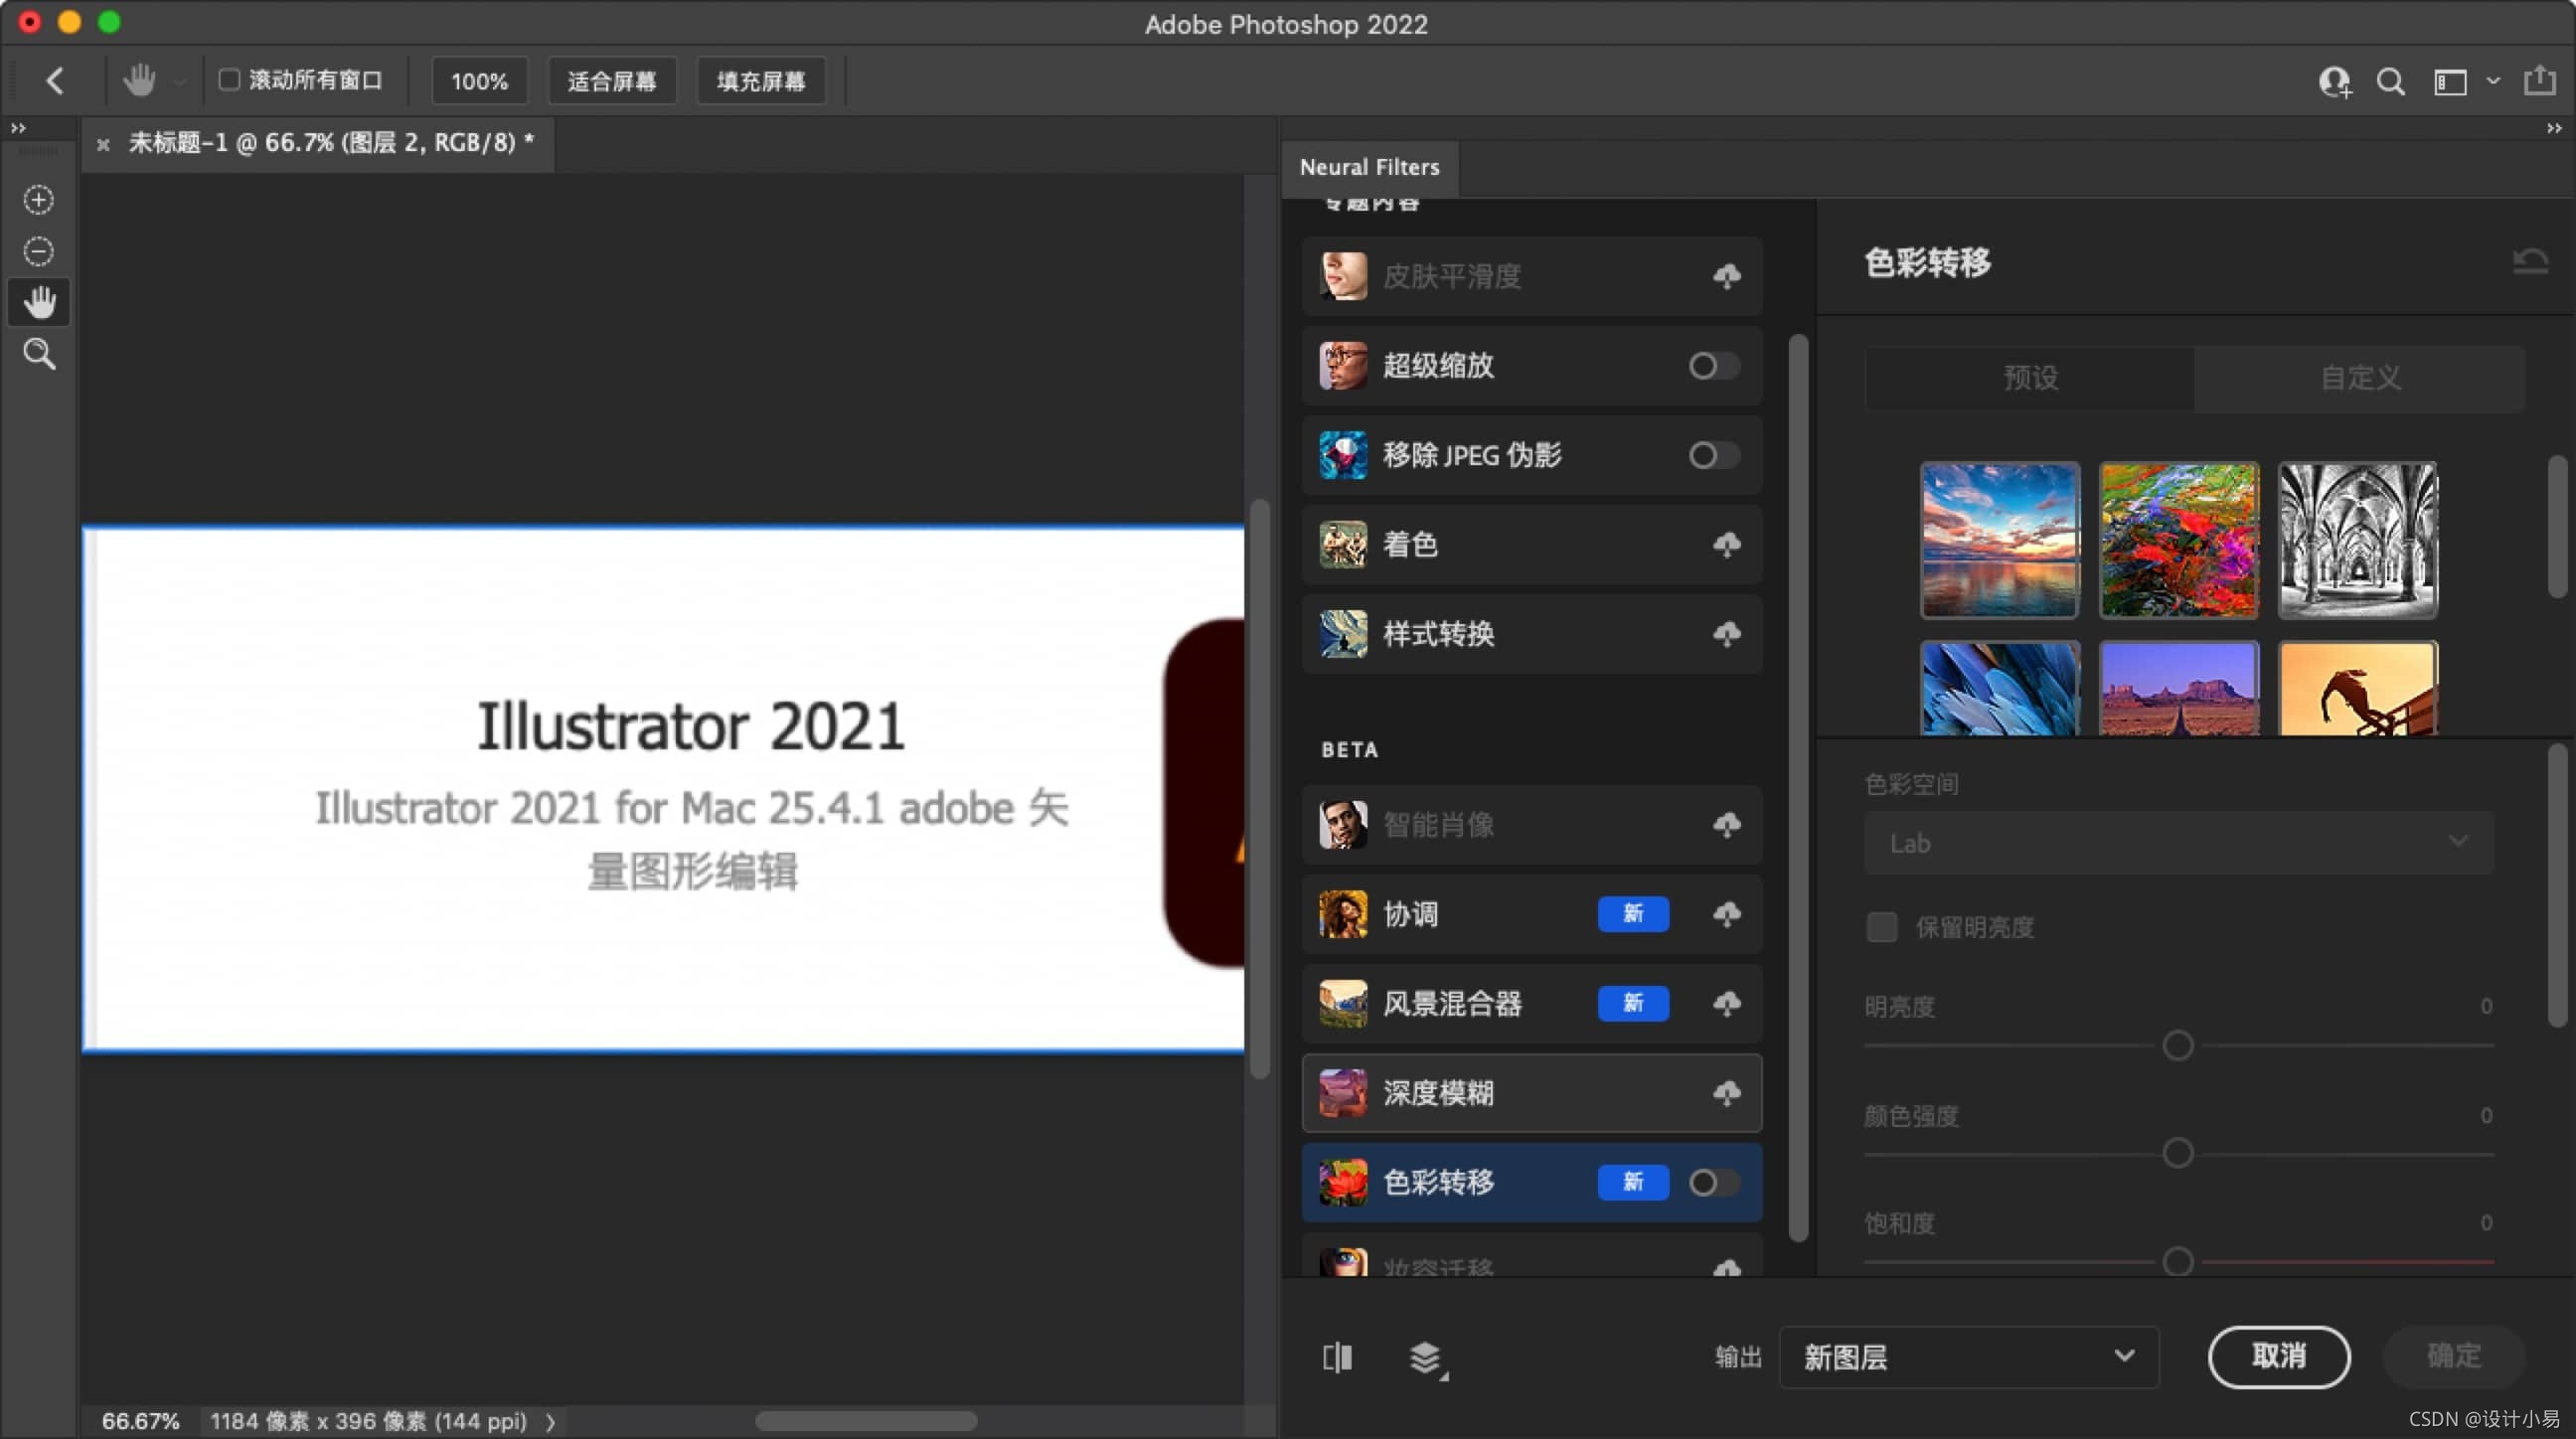This screenshot has height=1439, width=2576.
Task: Click the 适合屏幕 button
Action: (612, 81)
